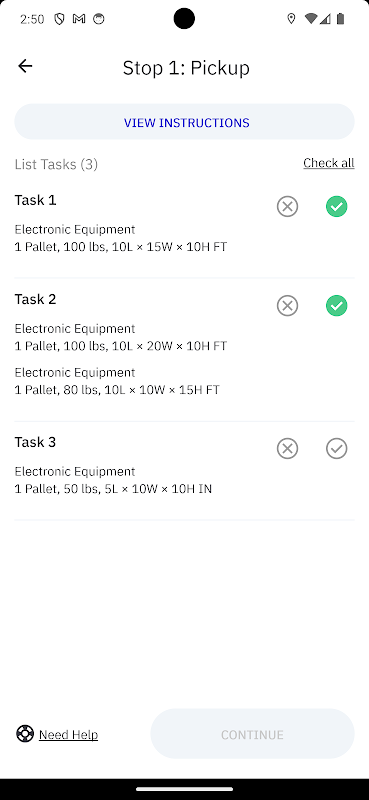Mark Task 3 as completed
The image size is (369, 800).
[x=336, y=448]
